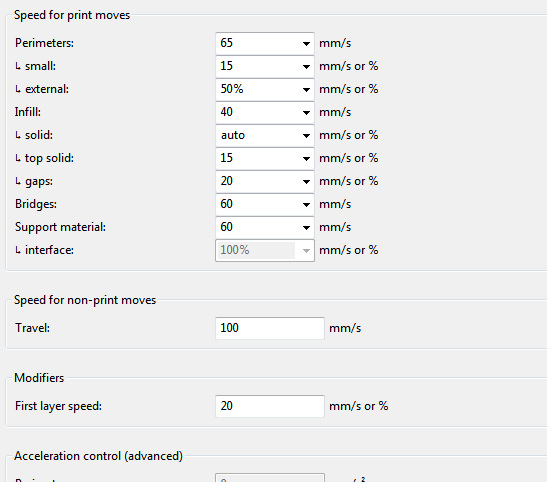Open the gaps speed dropdown arrow
The height and width of the screenshot is (482, 547).
(306, 182)
